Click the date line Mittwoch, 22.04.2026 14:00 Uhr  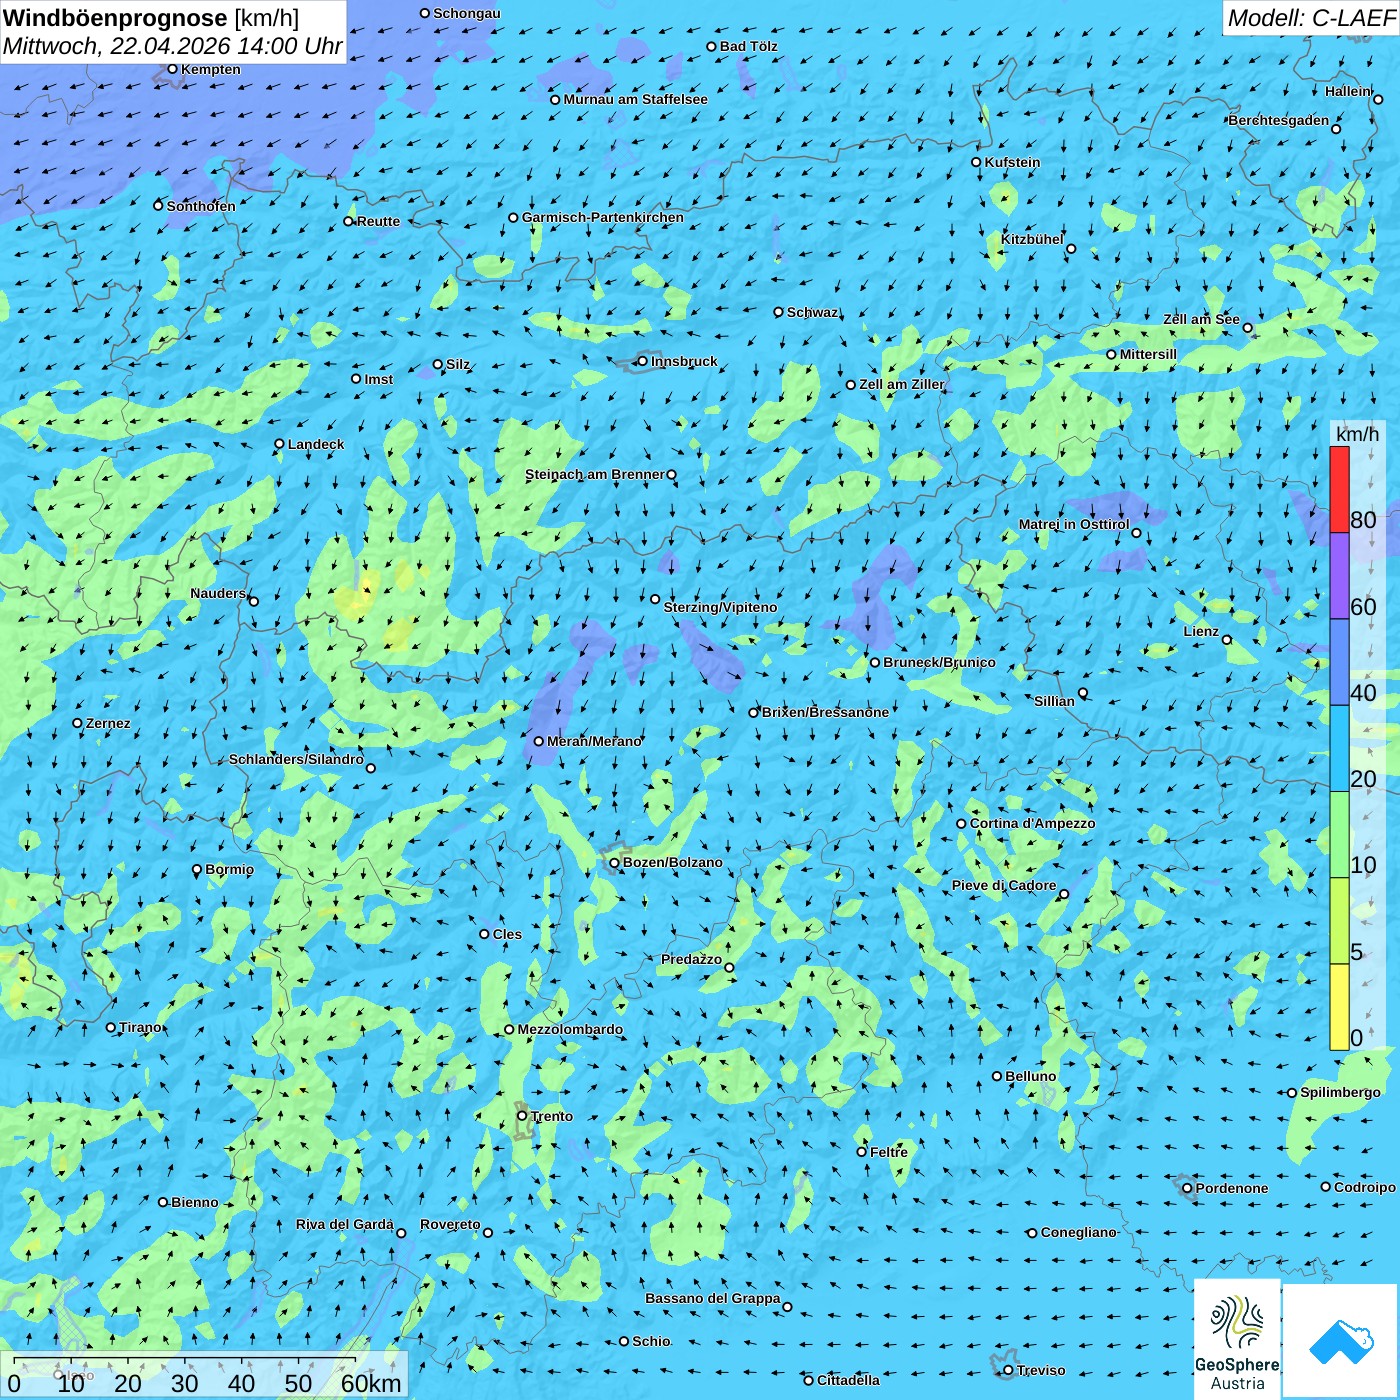tap(173, 46)
